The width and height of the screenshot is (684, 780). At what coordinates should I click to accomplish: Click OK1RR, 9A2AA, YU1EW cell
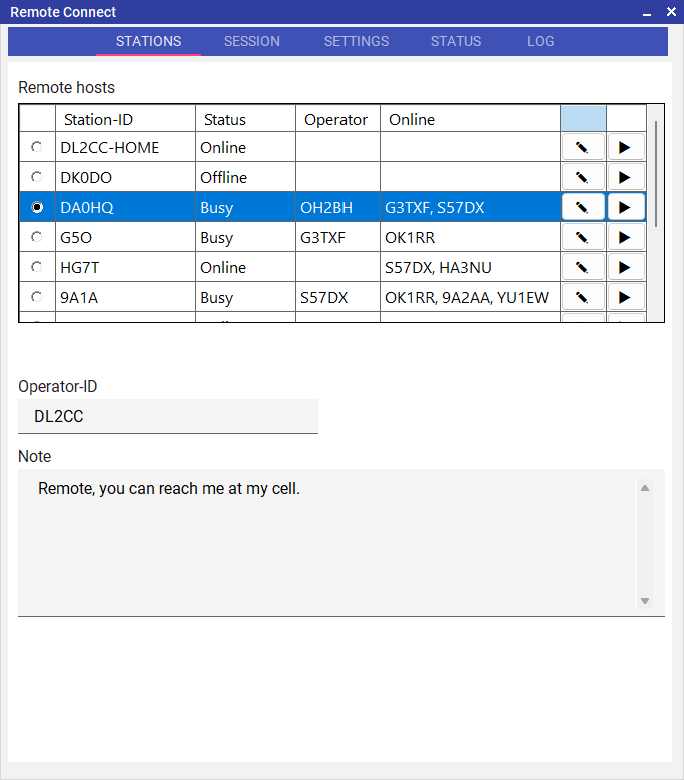coord(471,297)
